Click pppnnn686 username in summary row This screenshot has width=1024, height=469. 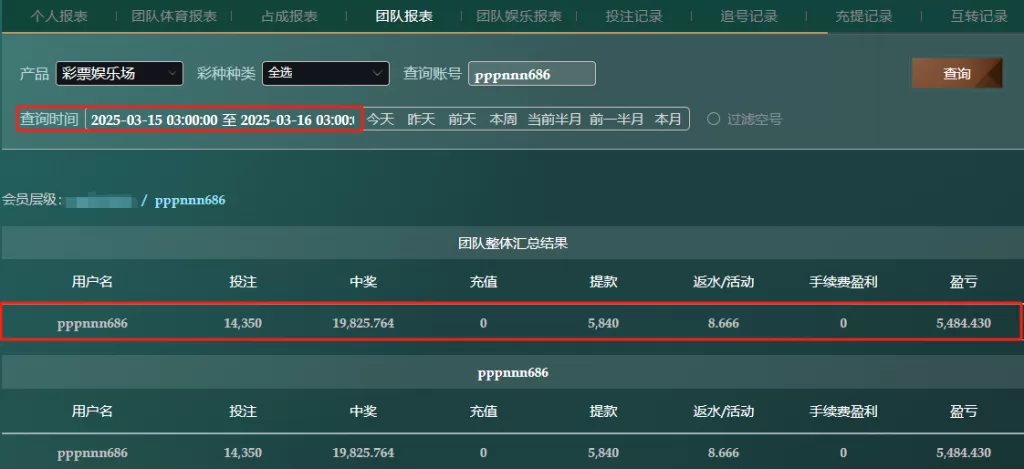[x=92, y=323]
